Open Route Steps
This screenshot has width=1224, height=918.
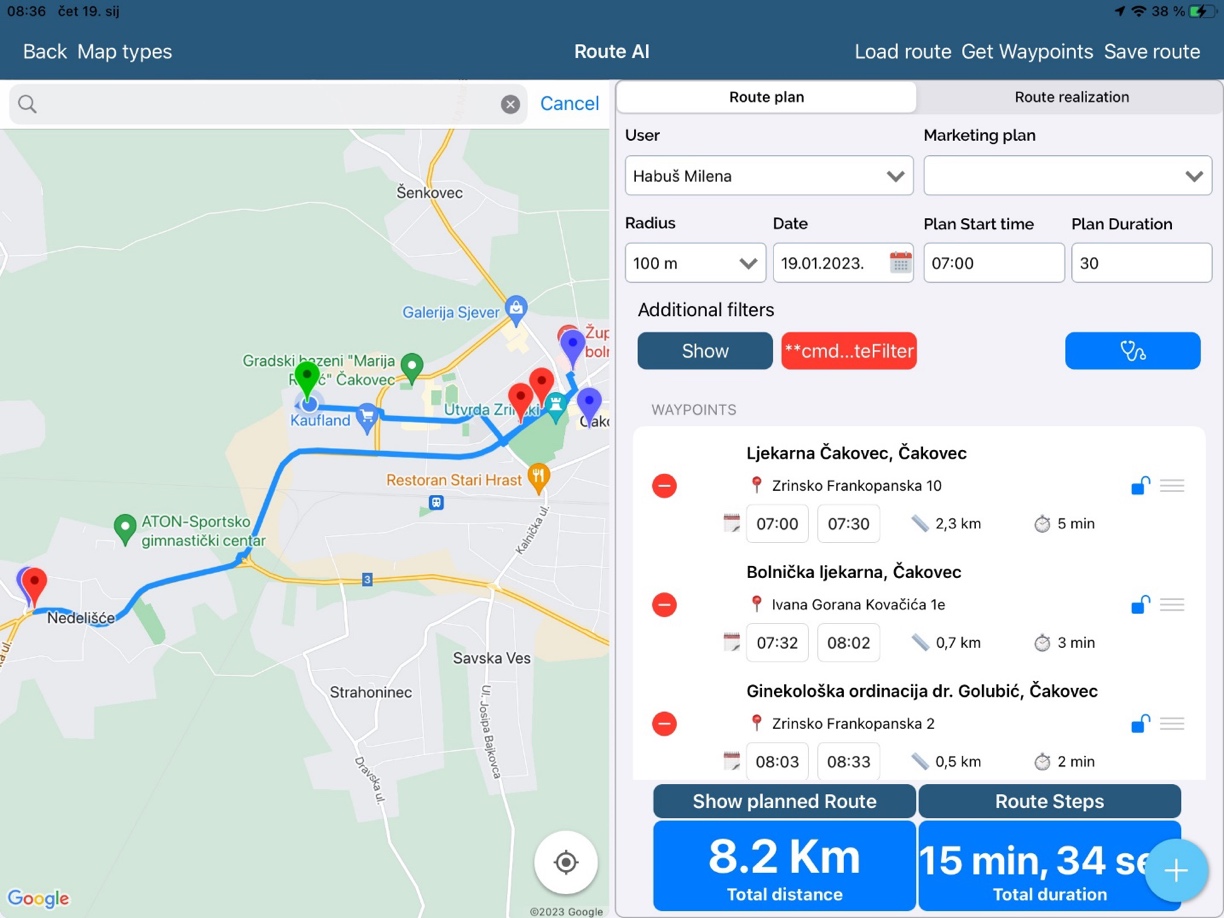coord(1049,801)
